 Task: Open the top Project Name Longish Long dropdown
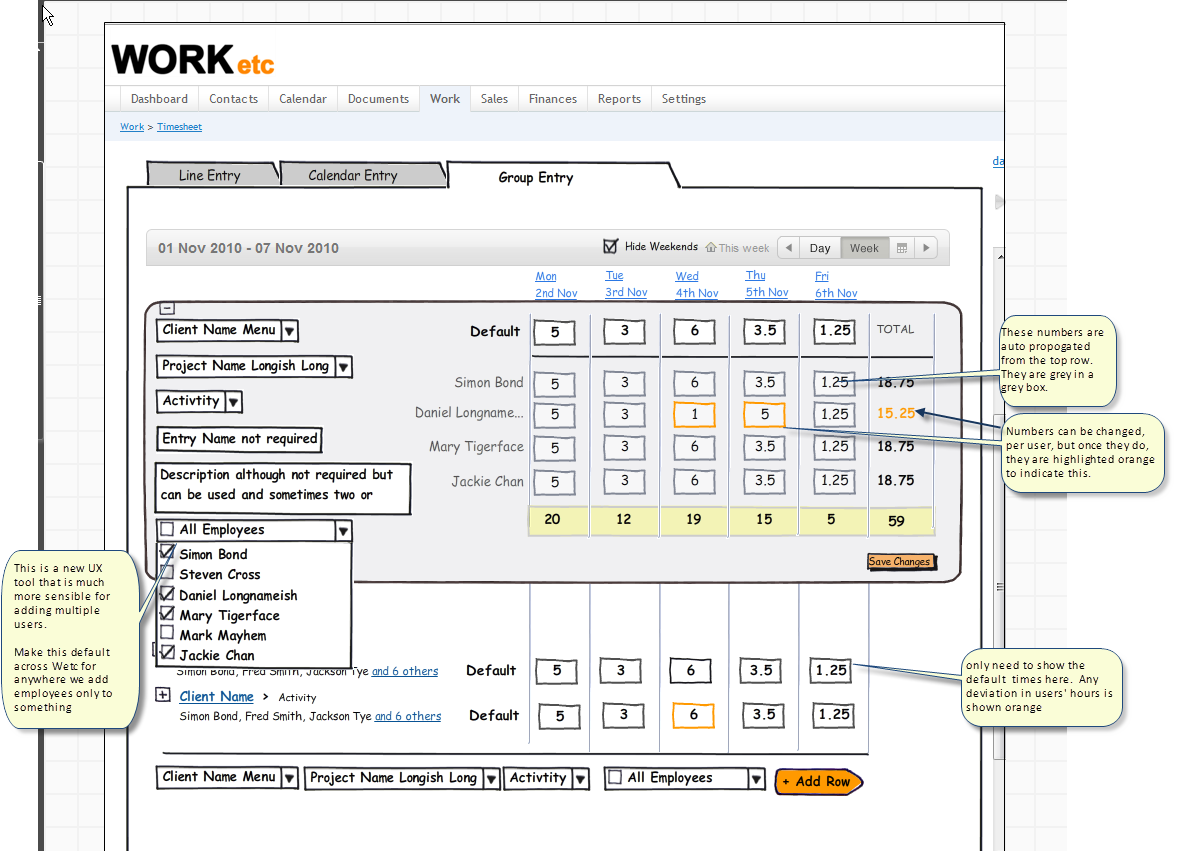pos(343,367)
